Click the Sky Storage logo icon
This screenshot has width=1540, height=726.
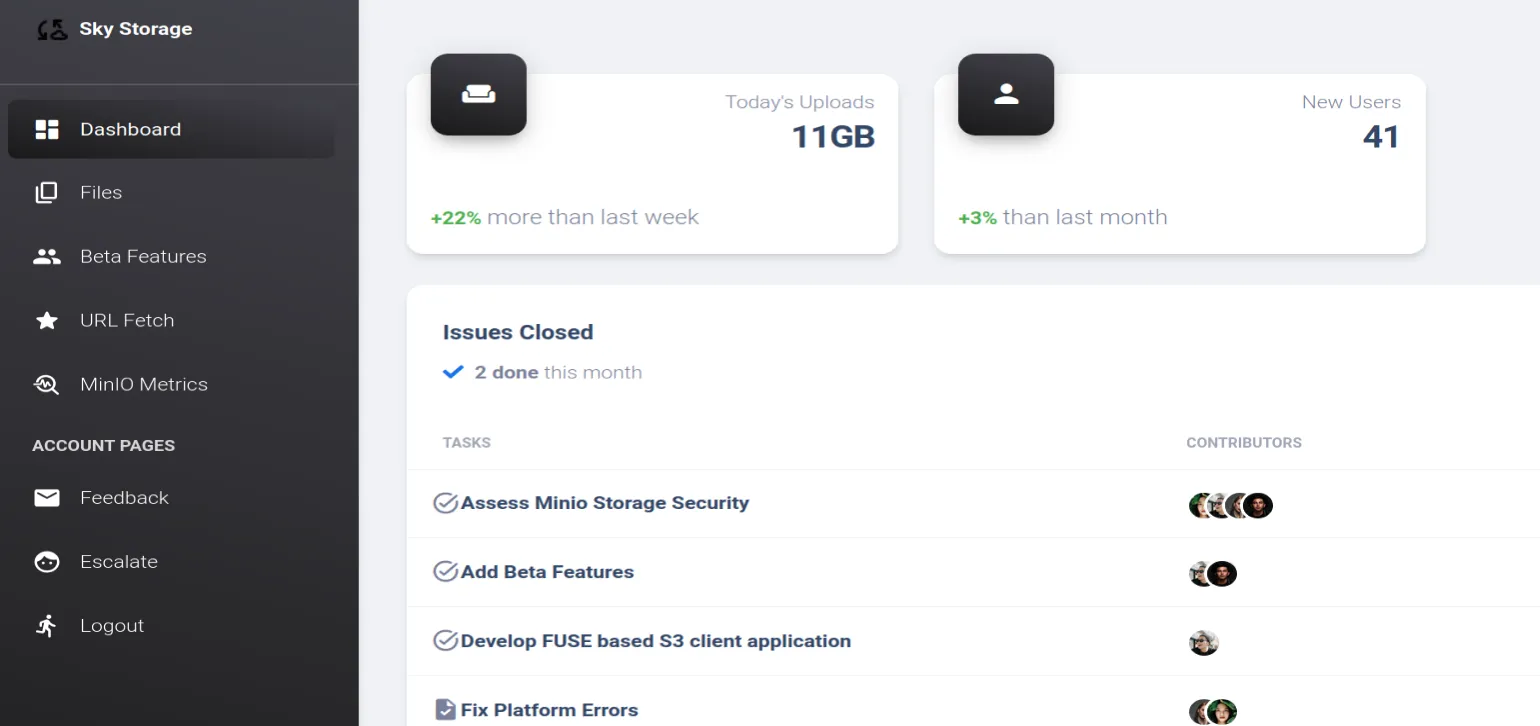tap(51, 30)
